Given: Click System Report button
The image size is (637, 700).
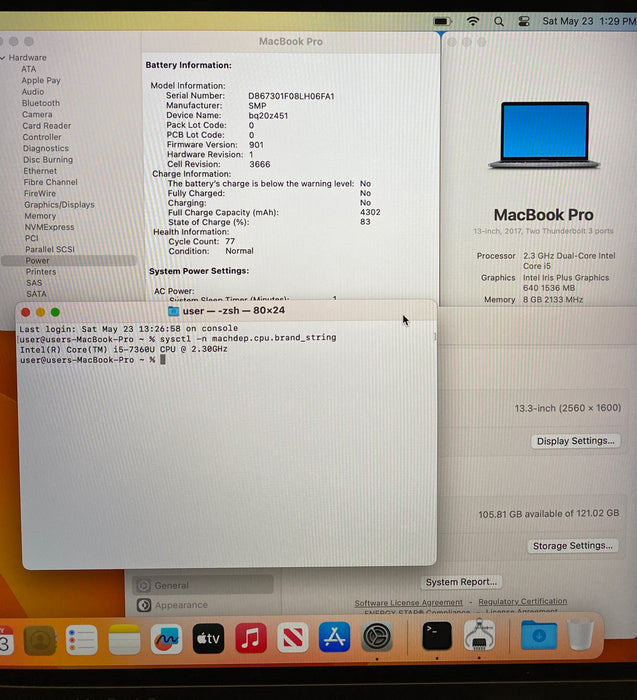Looking at the screenshot, I should click(x=461, y=582).
